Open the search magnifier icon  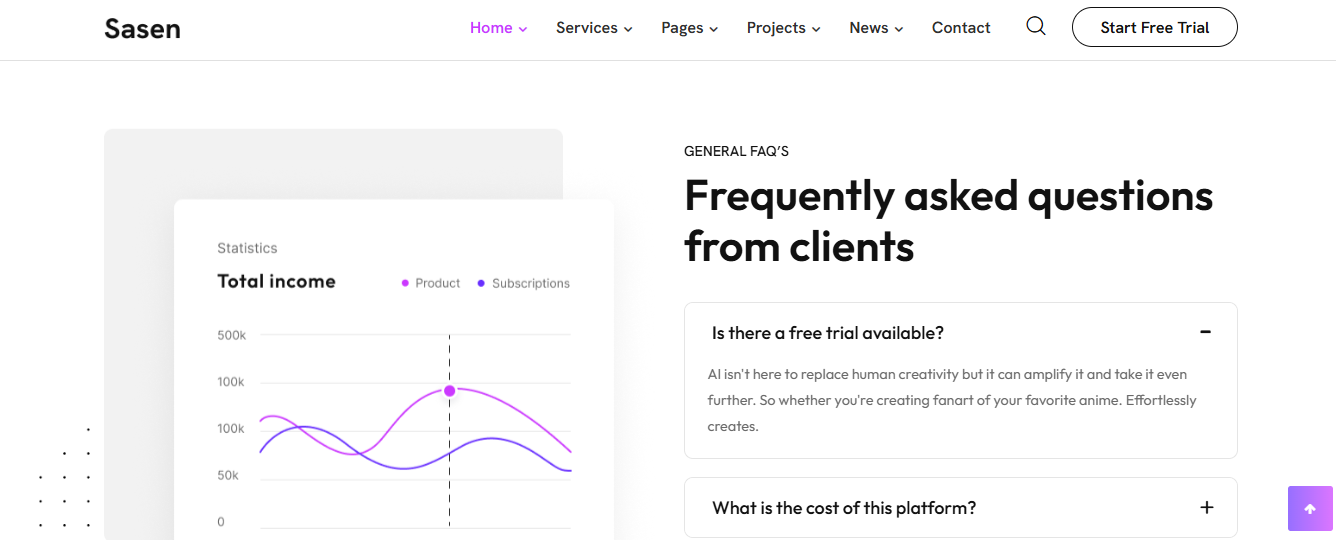point(1036,27)
